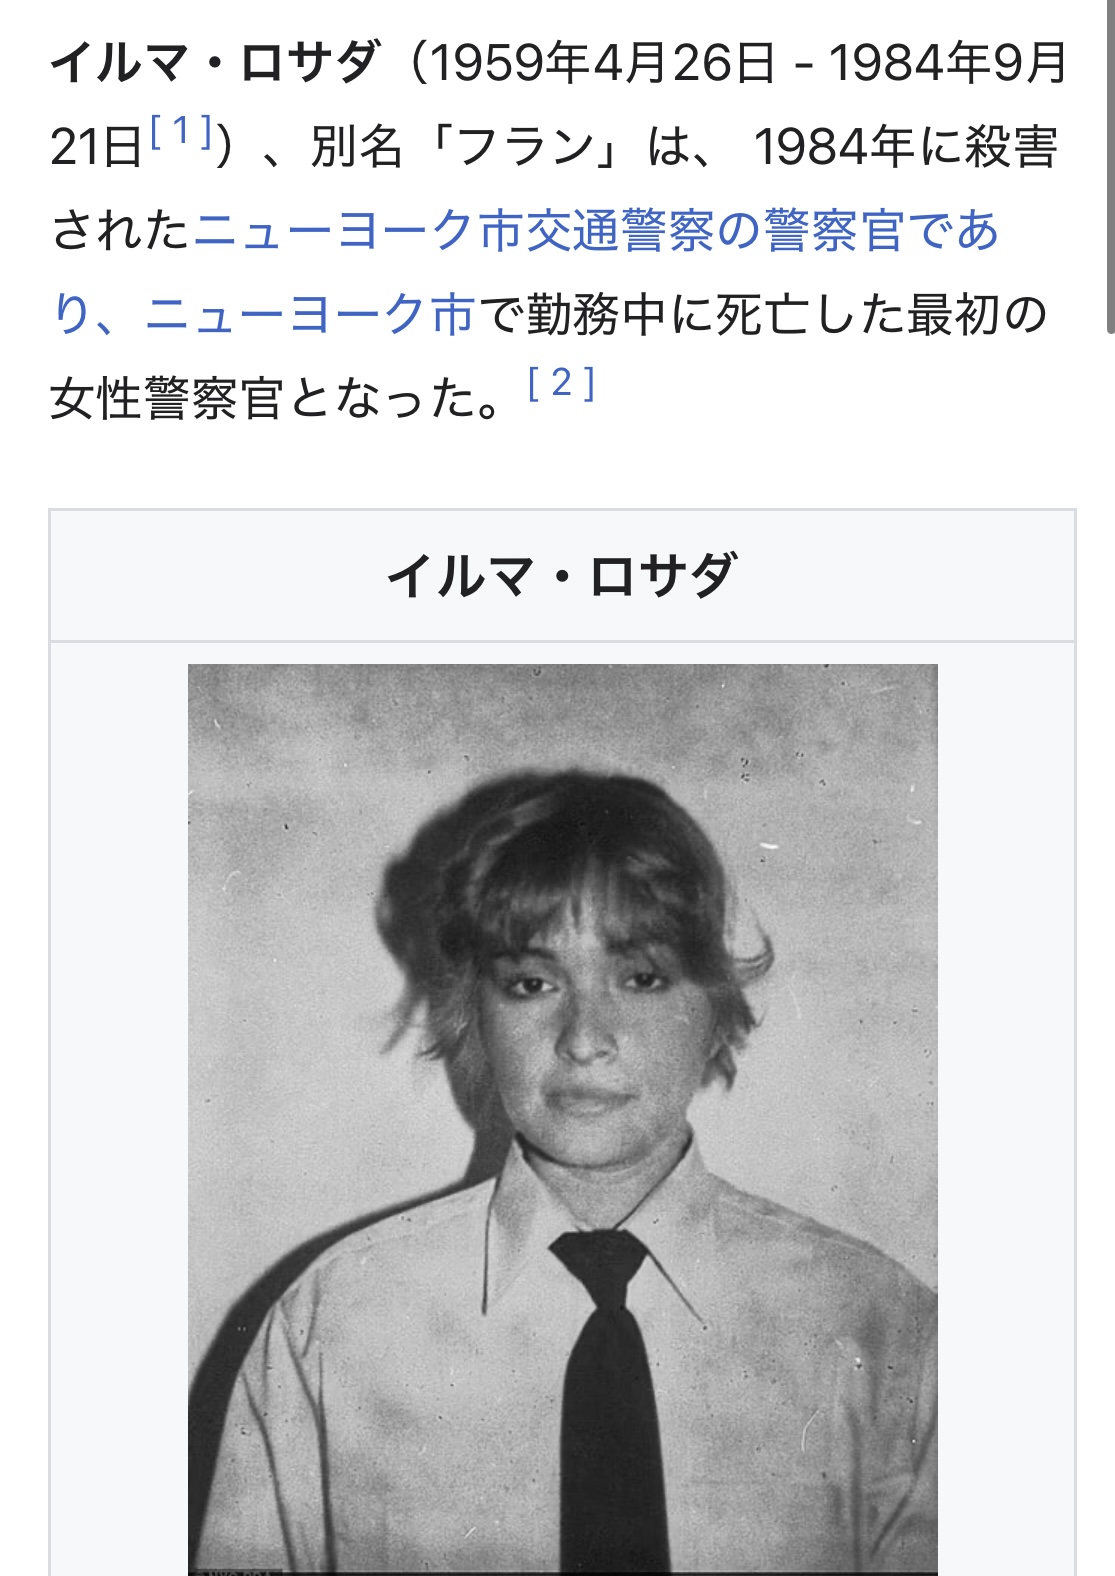Click the nickname 「フラン」 text
Image resolution: width=1115 pixels, height=1576 pixels.
click(x=530, y=148)
